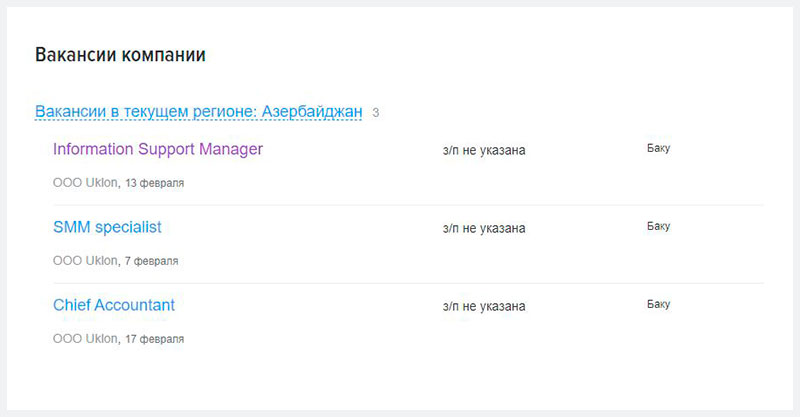800x417 pixels.
Task: Select Баку in the SMM specialist row
Action: (659, 227)
